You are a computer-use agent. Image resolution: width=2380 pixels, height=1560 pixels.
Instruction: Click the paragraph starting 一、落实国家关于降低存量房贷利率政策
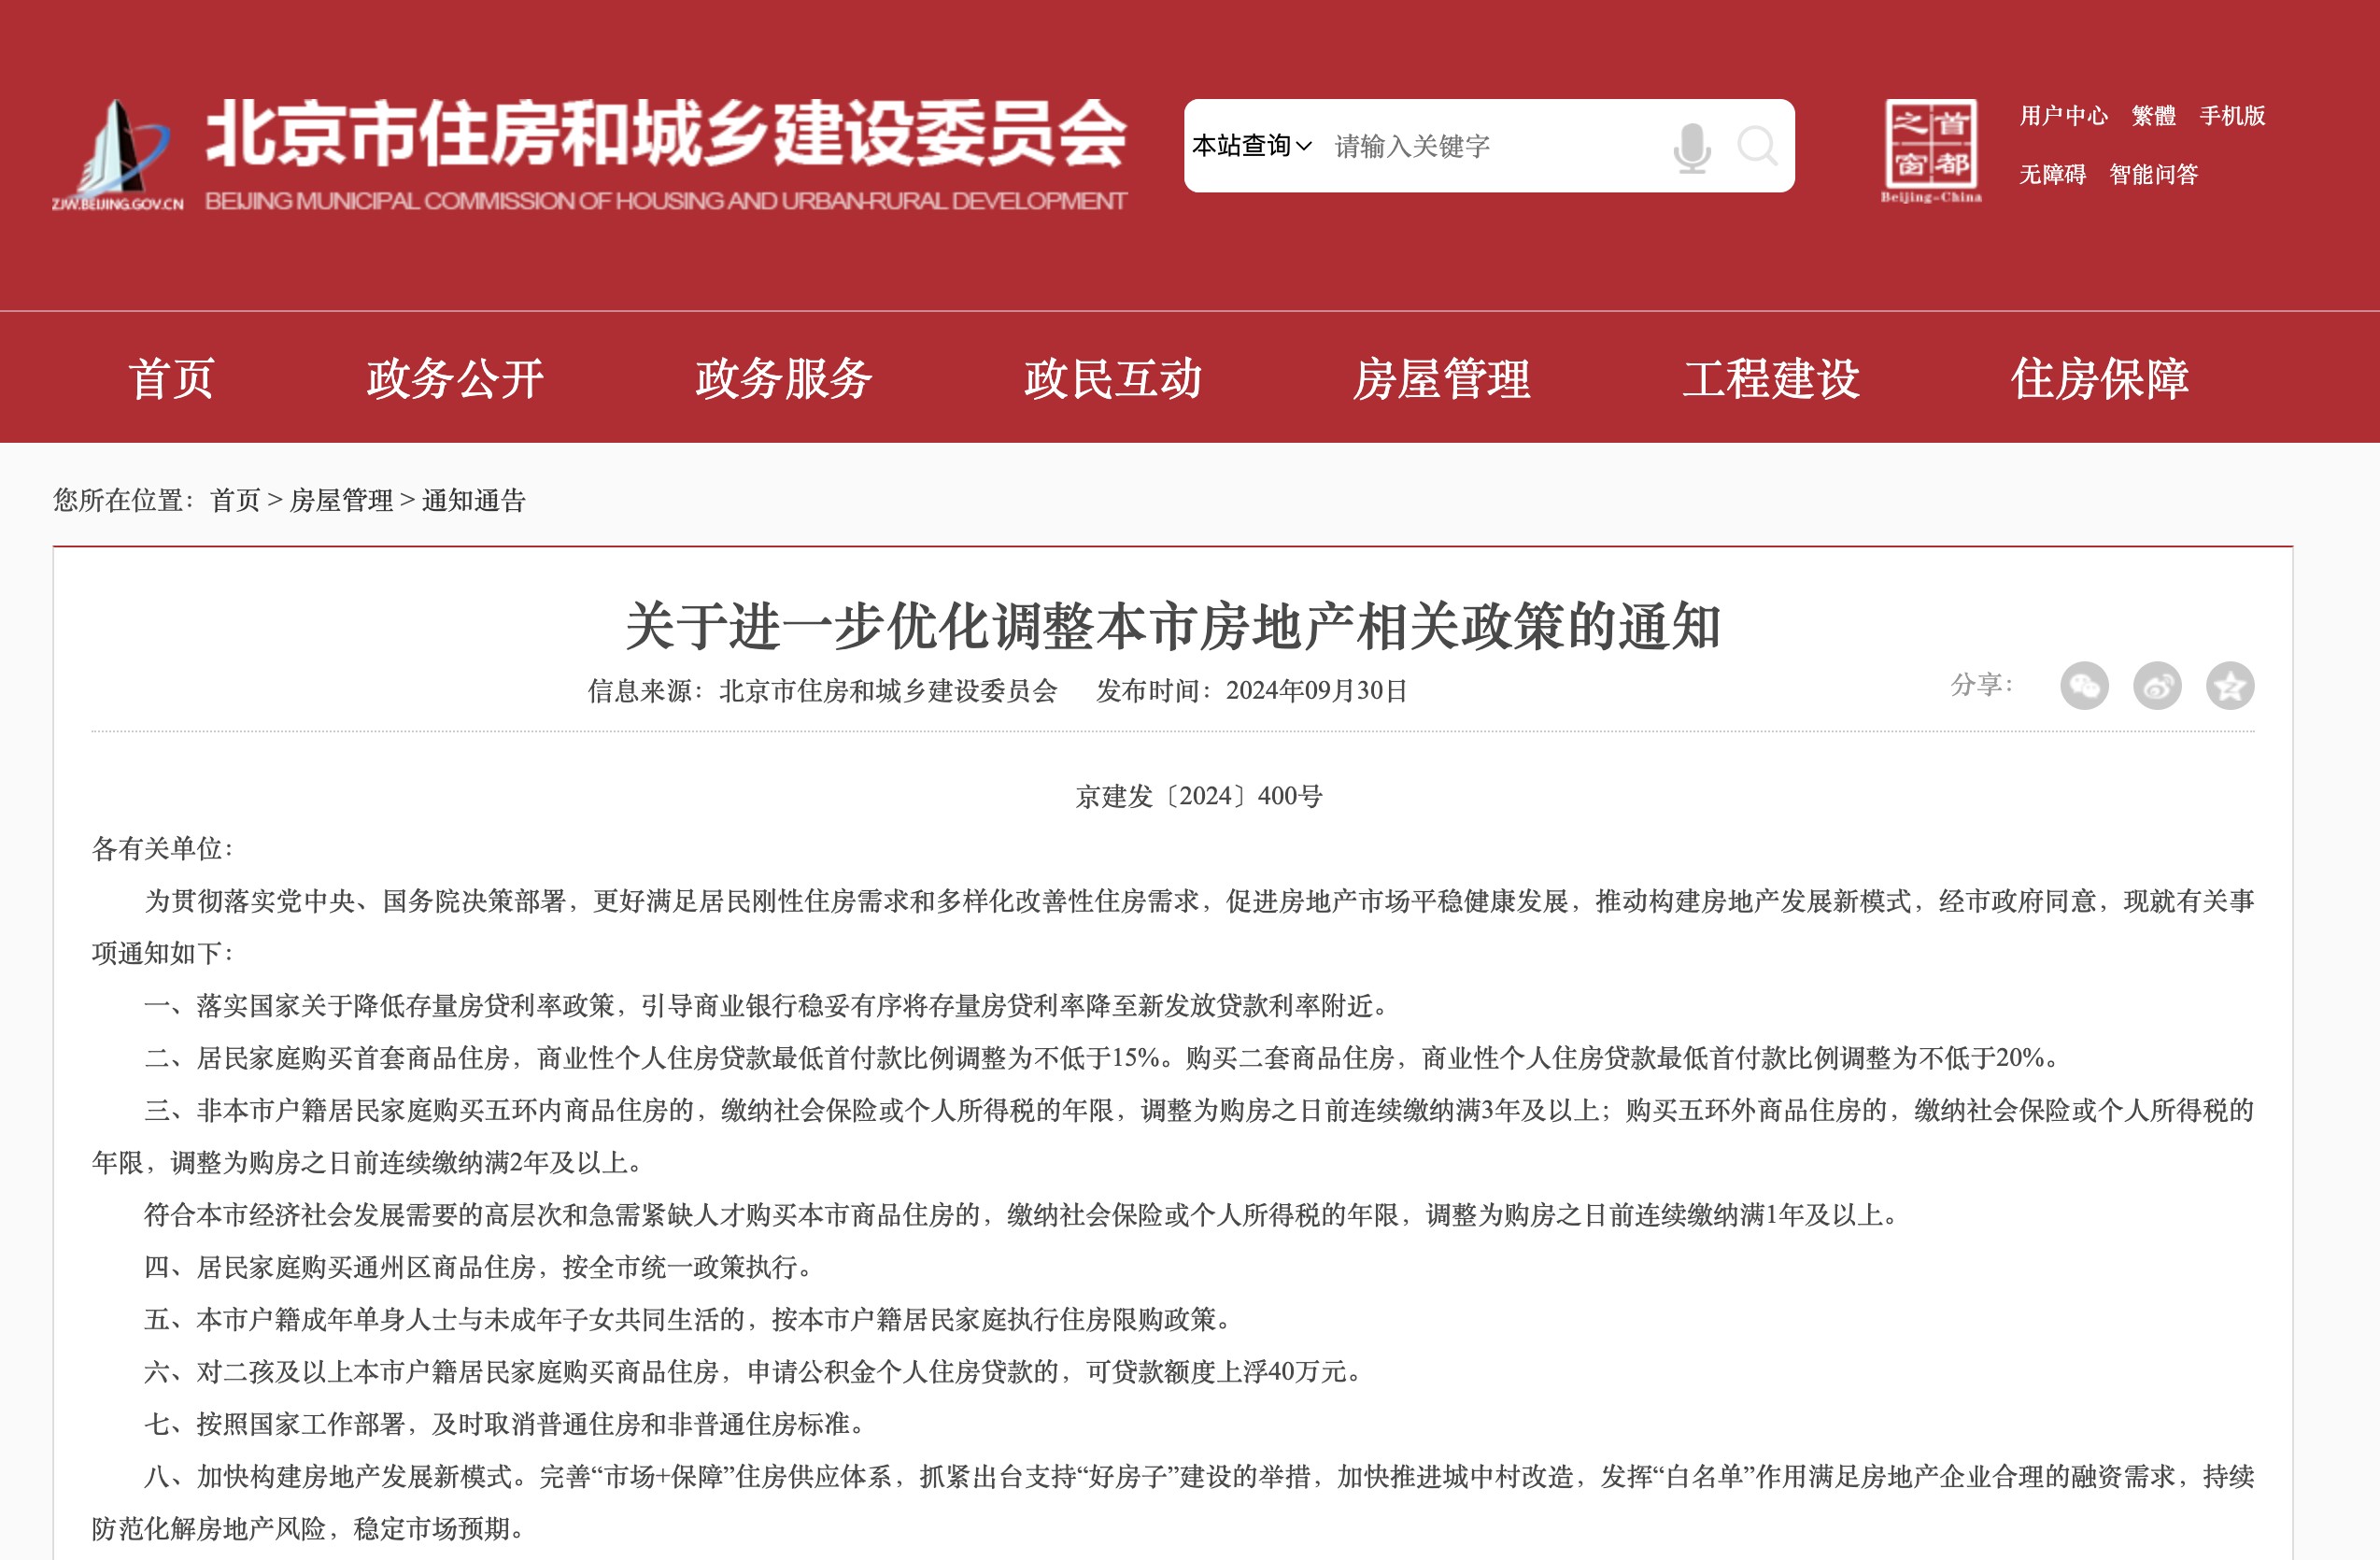click(769, 1006)
